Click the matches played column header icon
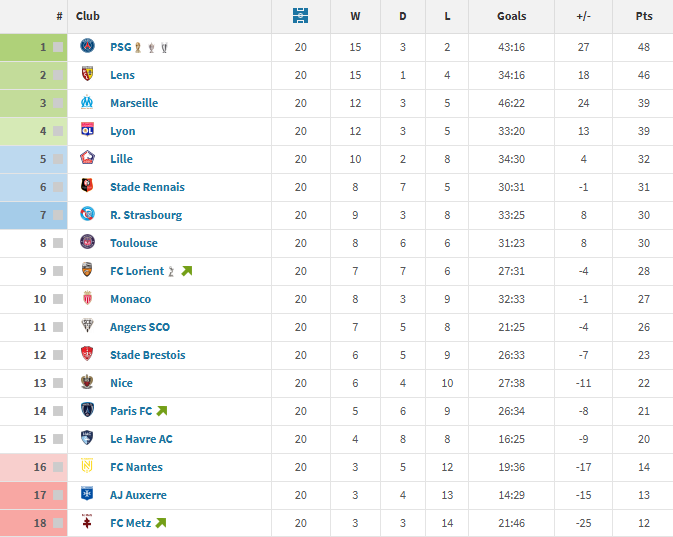The width and height of the screenshot is (673, 537). coord(301,16)
